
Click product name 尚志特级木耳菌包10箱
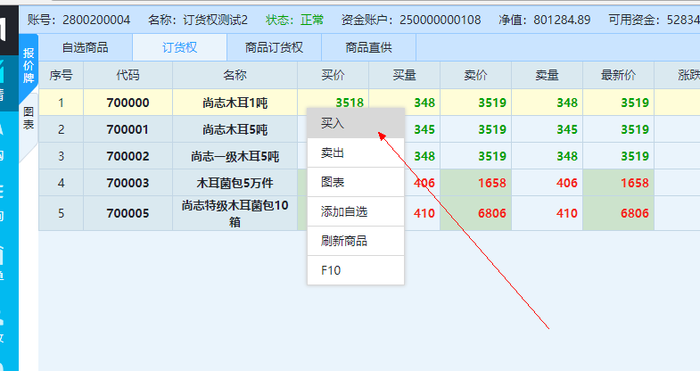tap(235, 213)
